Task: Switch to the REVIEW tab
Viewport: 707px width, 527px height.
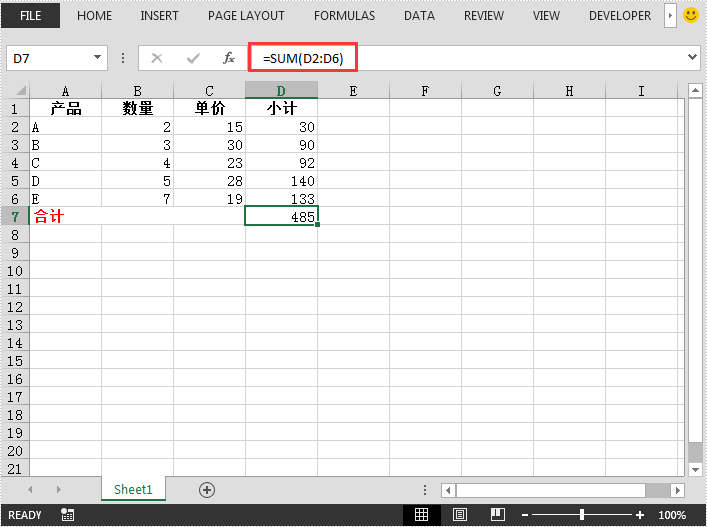Action: 484,16
